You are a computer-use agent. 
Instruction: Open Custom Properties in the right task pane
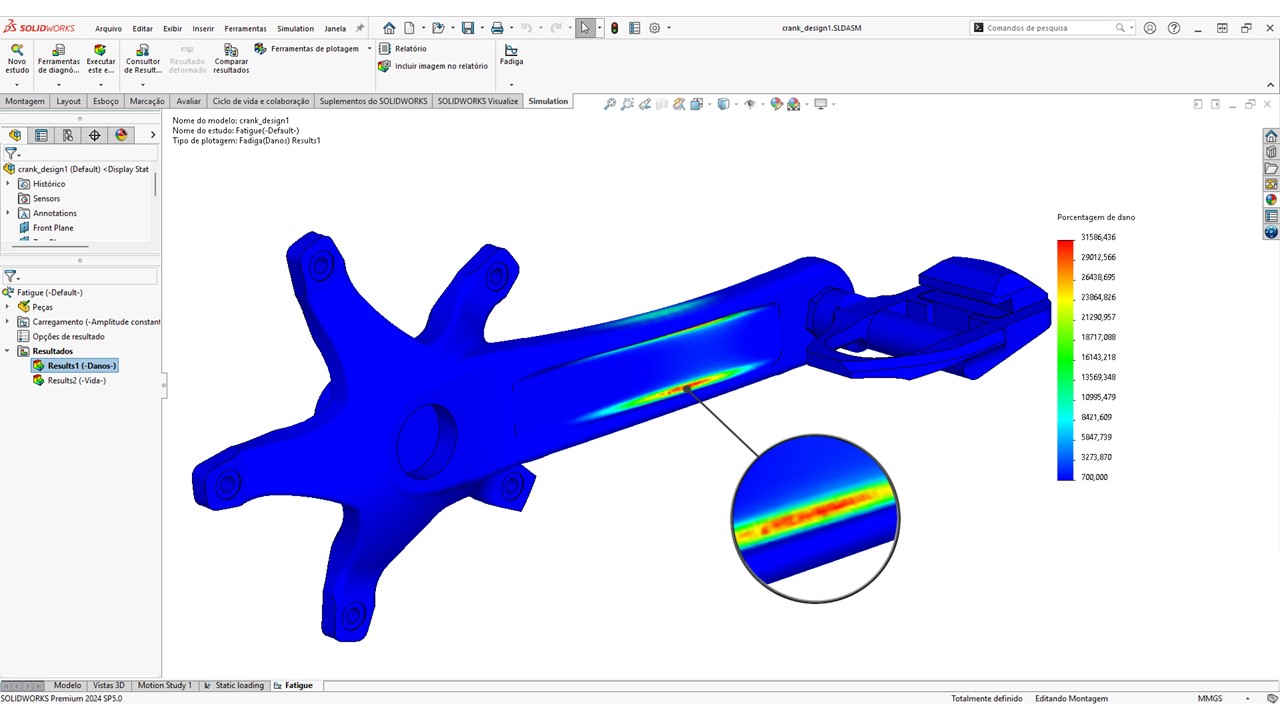1271,216
